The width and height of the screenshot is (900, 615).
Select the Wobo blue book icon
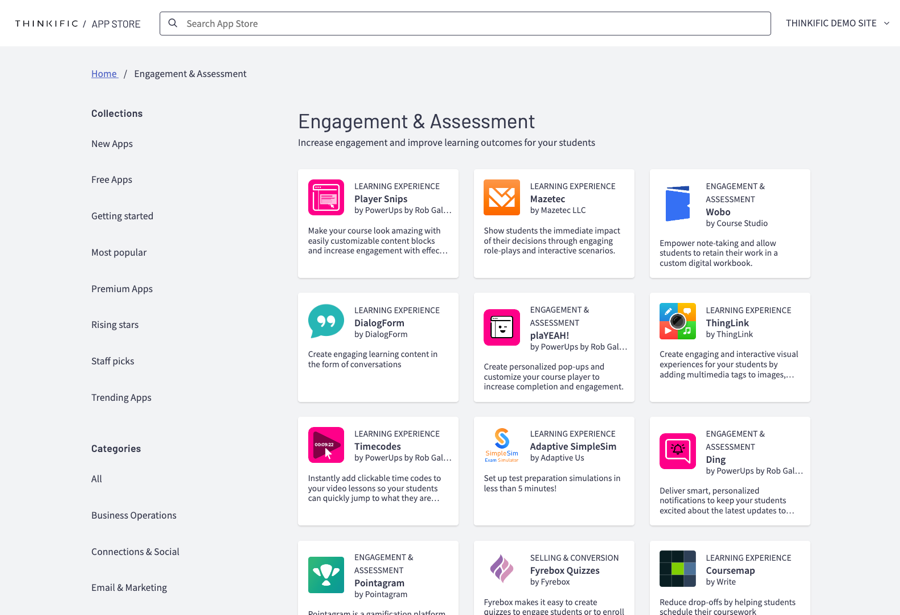[x=677, y=203]
